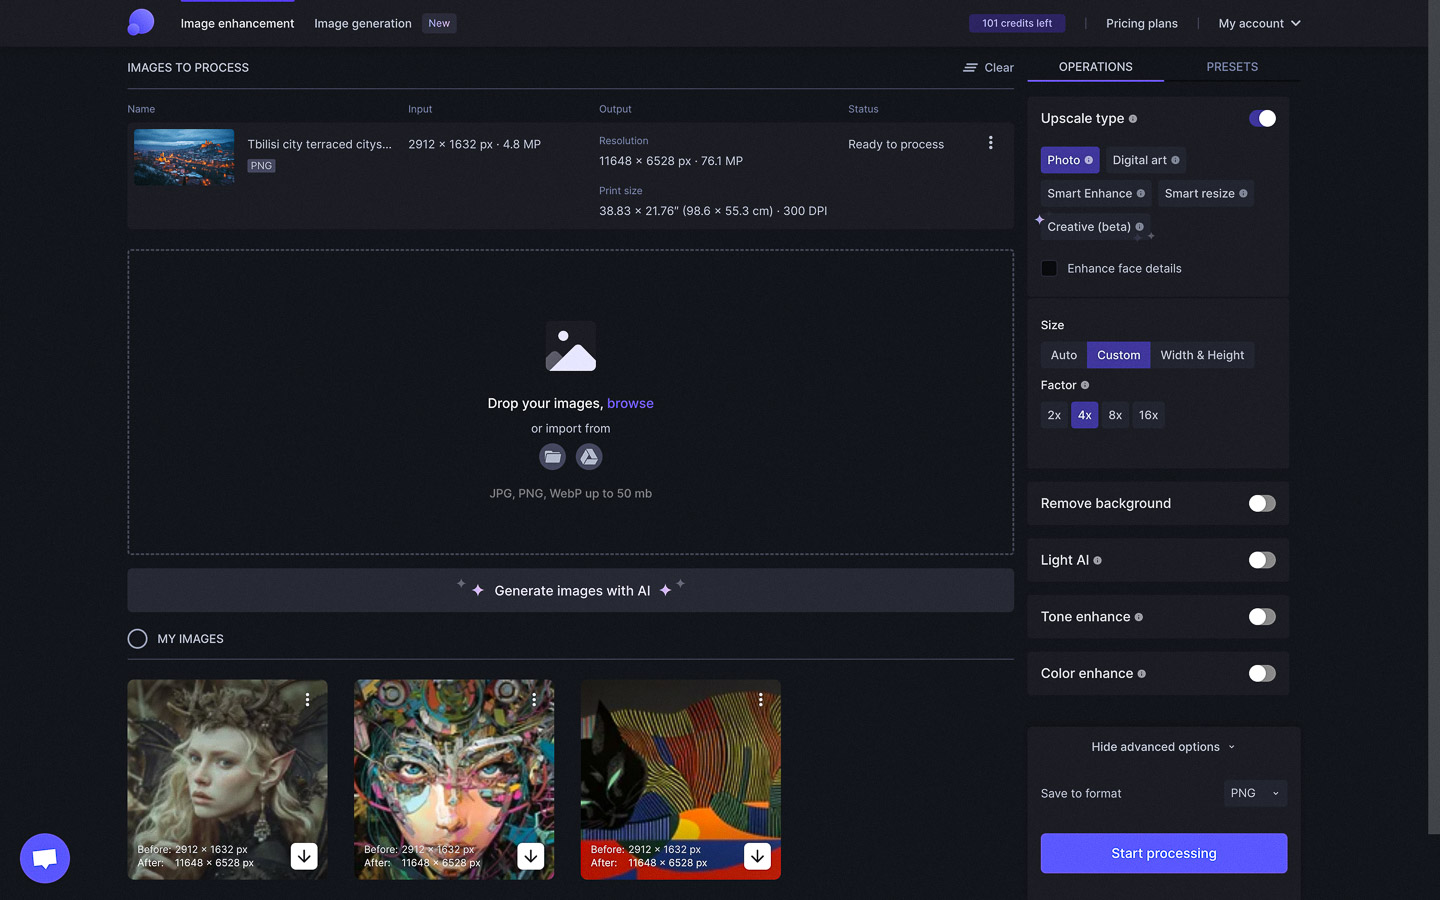Open options menu on black cat thumbnail

point(761,700)
